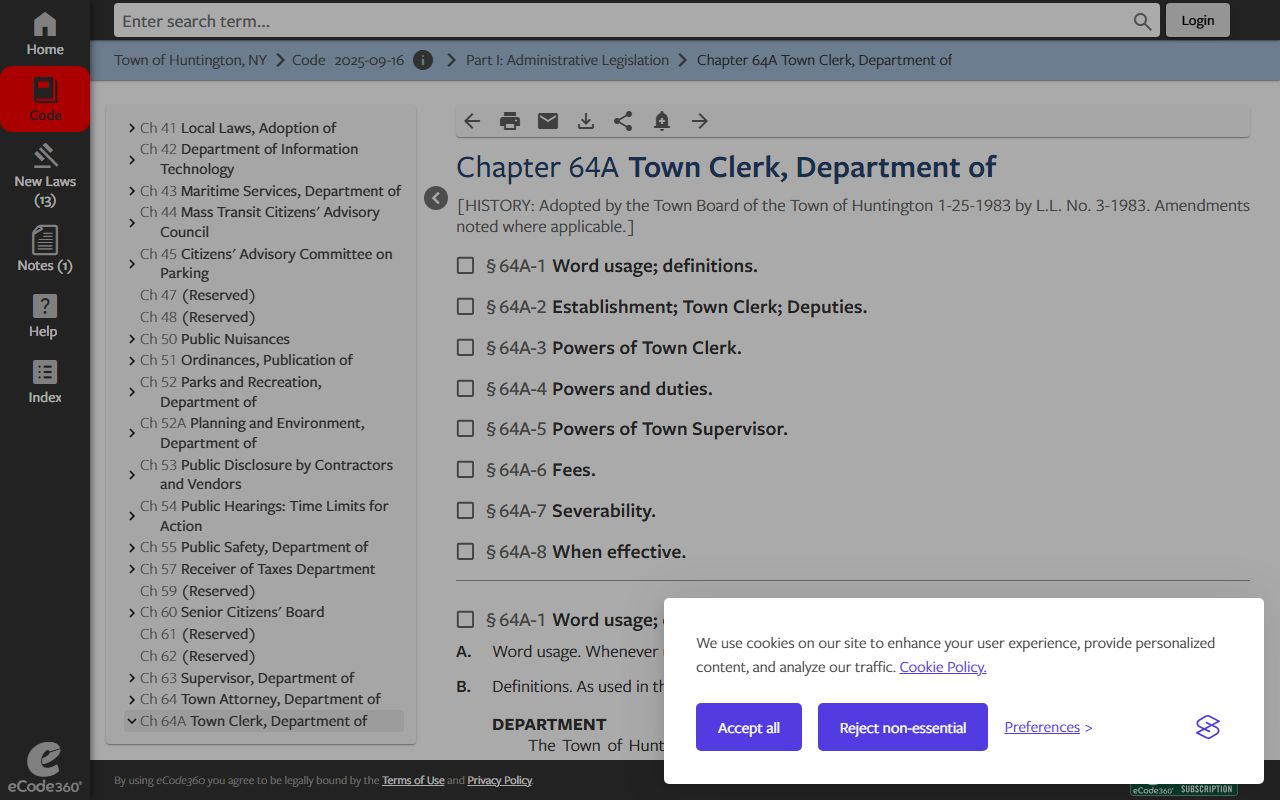
Task: Open Ch 51 Ordinances, Publication of
Action: pyautogui.click(x=246, y=360)
